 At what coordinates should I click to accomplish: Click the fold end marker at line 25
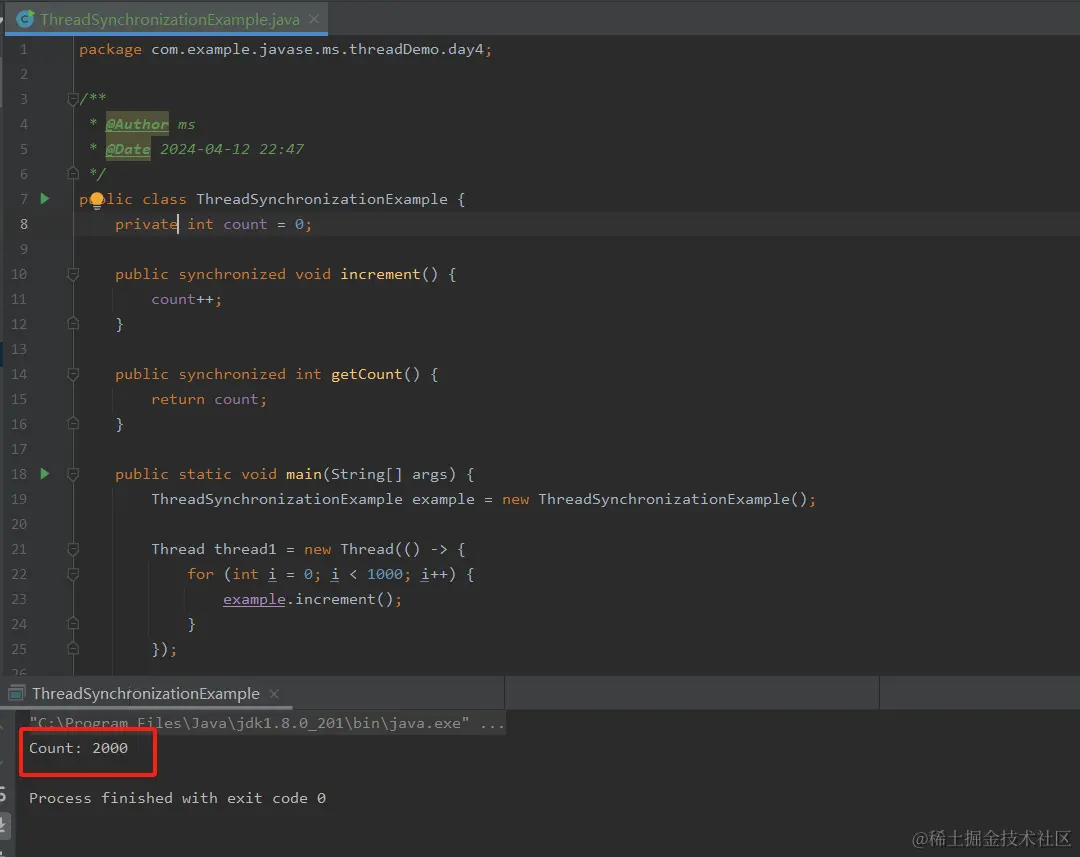click(73, 649)
